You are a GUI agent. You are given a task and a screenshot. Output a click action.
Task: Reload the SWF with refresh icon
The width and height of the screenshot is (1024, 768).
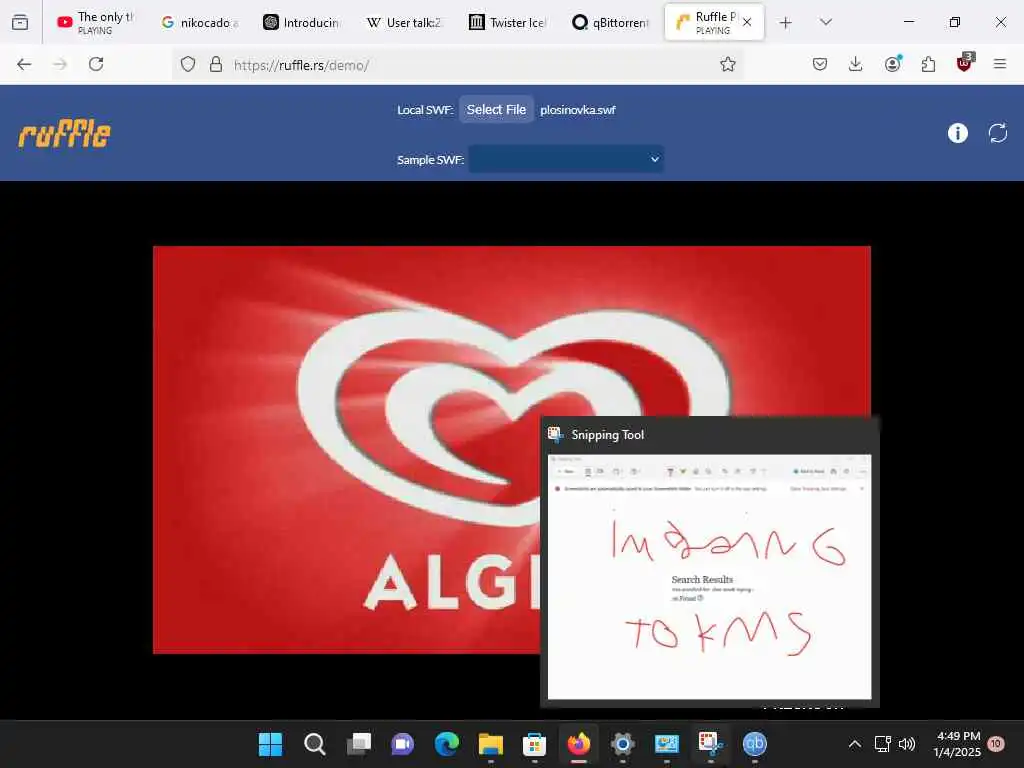pos(998,133)
